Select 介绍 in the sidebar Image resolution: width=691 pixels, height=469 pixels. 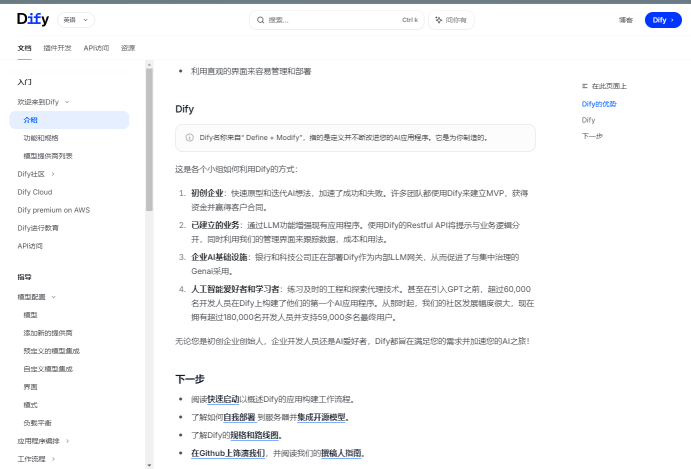[x=69, y=120]
